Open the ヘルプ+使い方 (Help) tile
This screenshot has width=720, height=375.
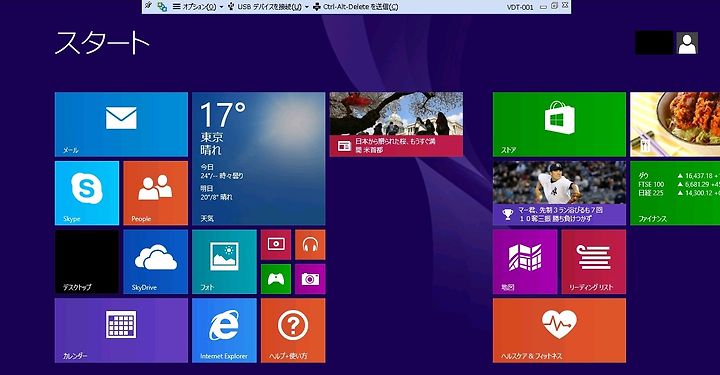[x=293, y=330]
